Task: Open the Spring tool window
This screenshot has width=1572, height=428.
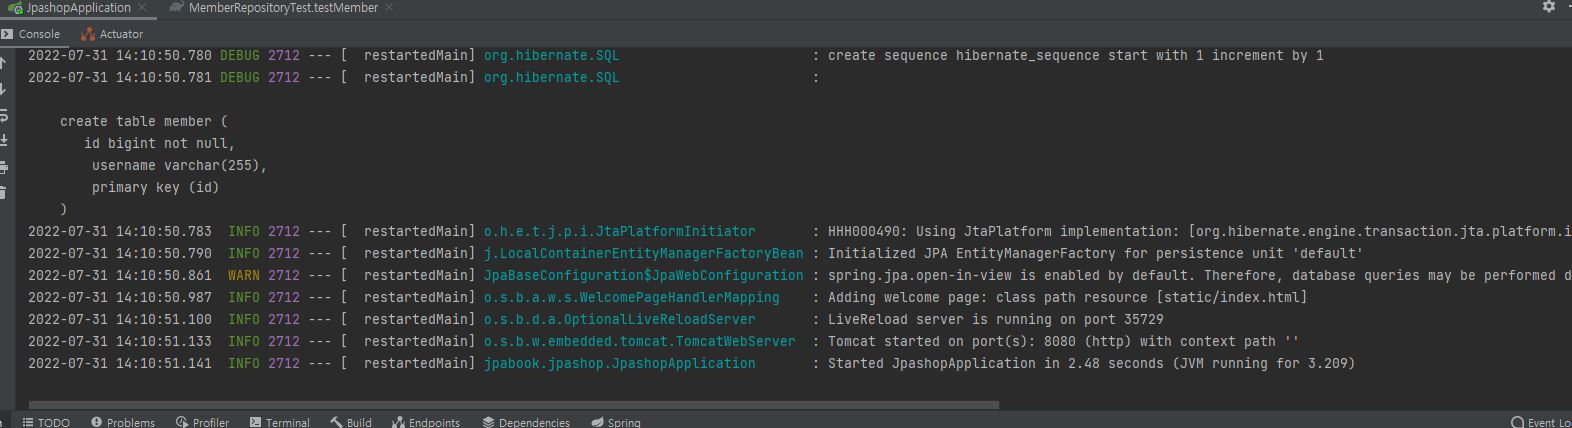Action: pyautogui.click(x=616, y=422)
